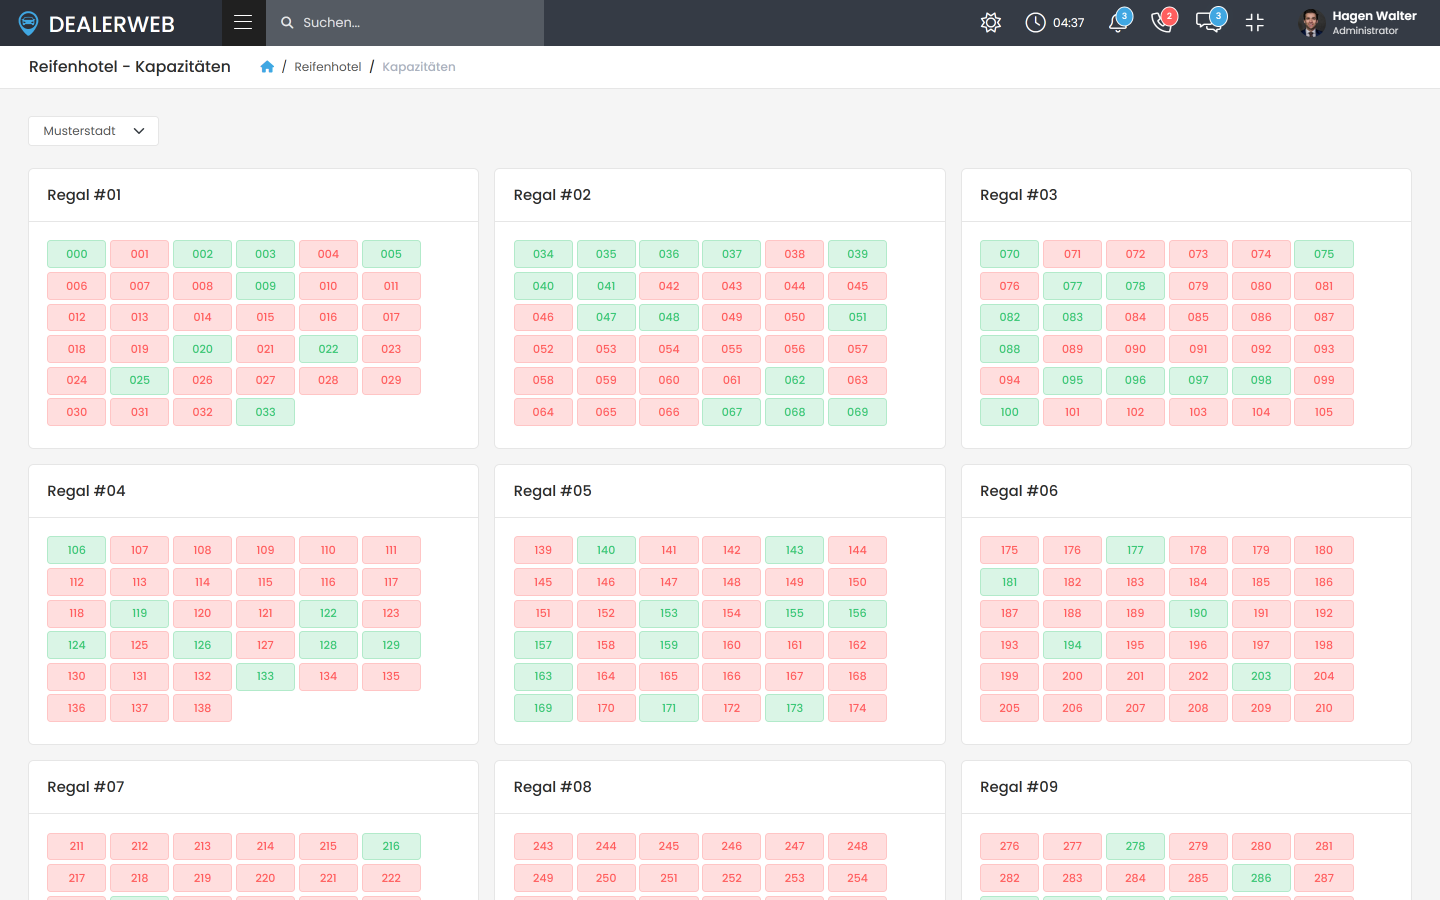
Task: Click the Regal #06 card heading
Action: (1019, 491)
